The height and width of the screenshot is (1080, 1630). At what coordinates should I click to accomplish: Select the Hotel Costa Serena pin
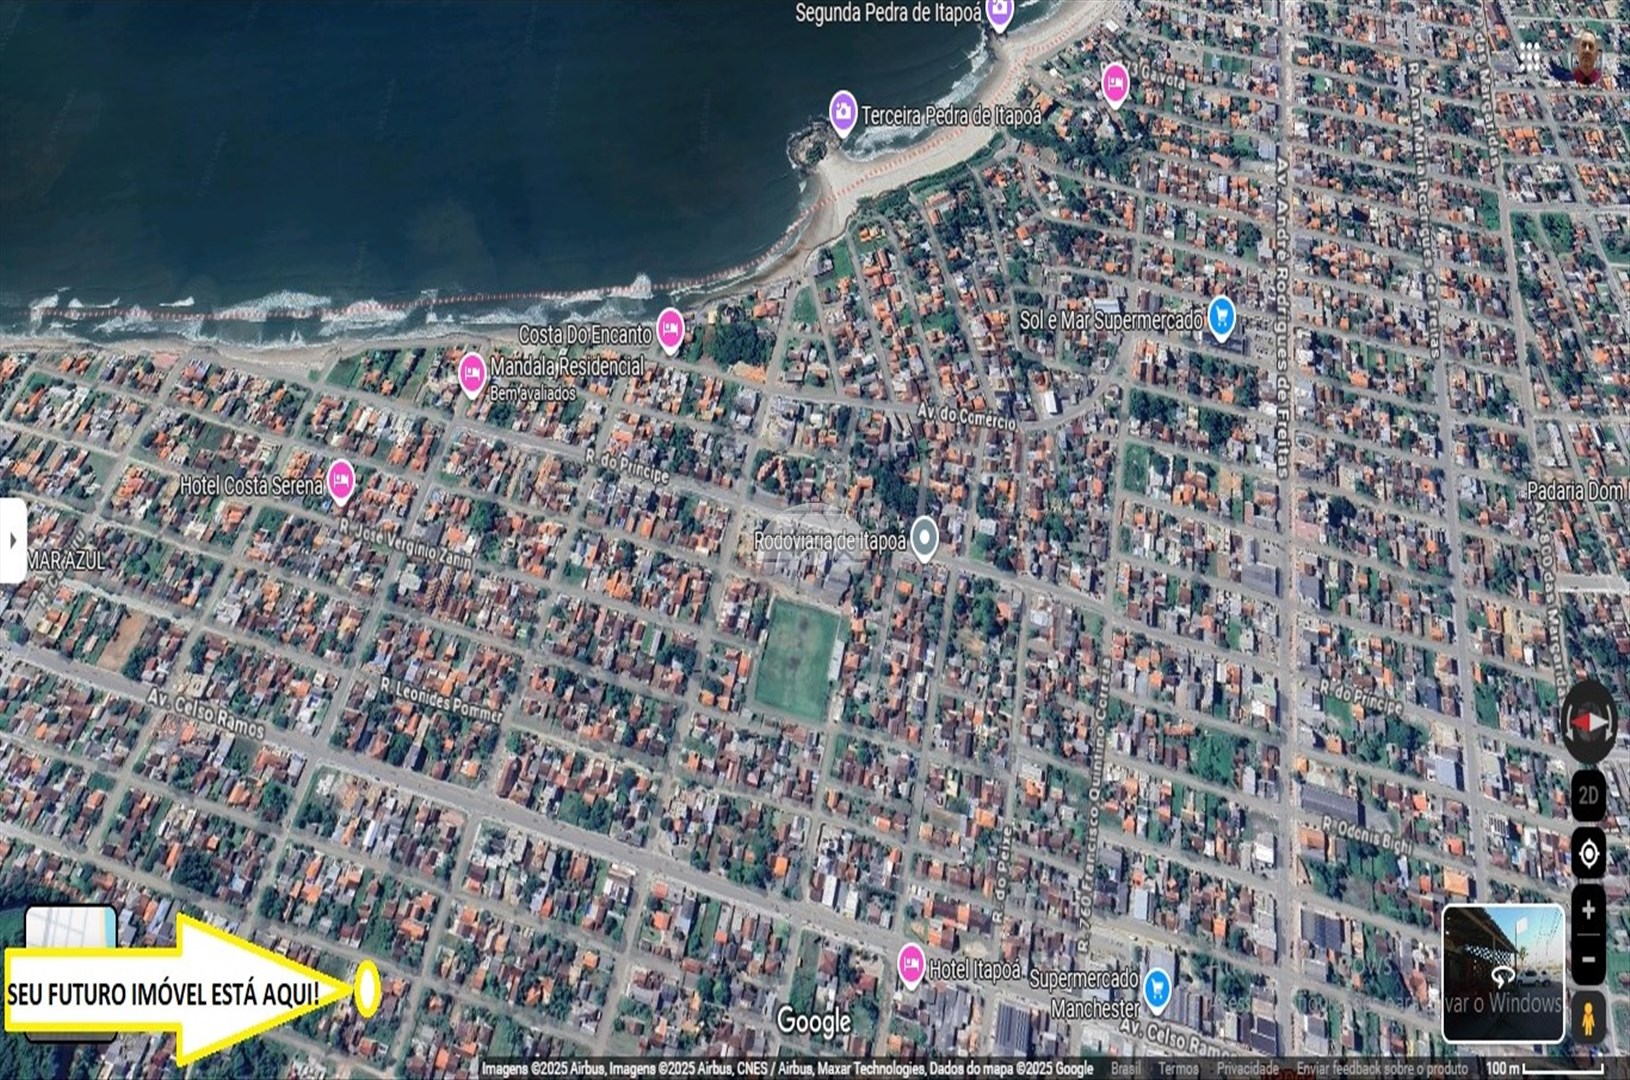(x=341, y=482)
